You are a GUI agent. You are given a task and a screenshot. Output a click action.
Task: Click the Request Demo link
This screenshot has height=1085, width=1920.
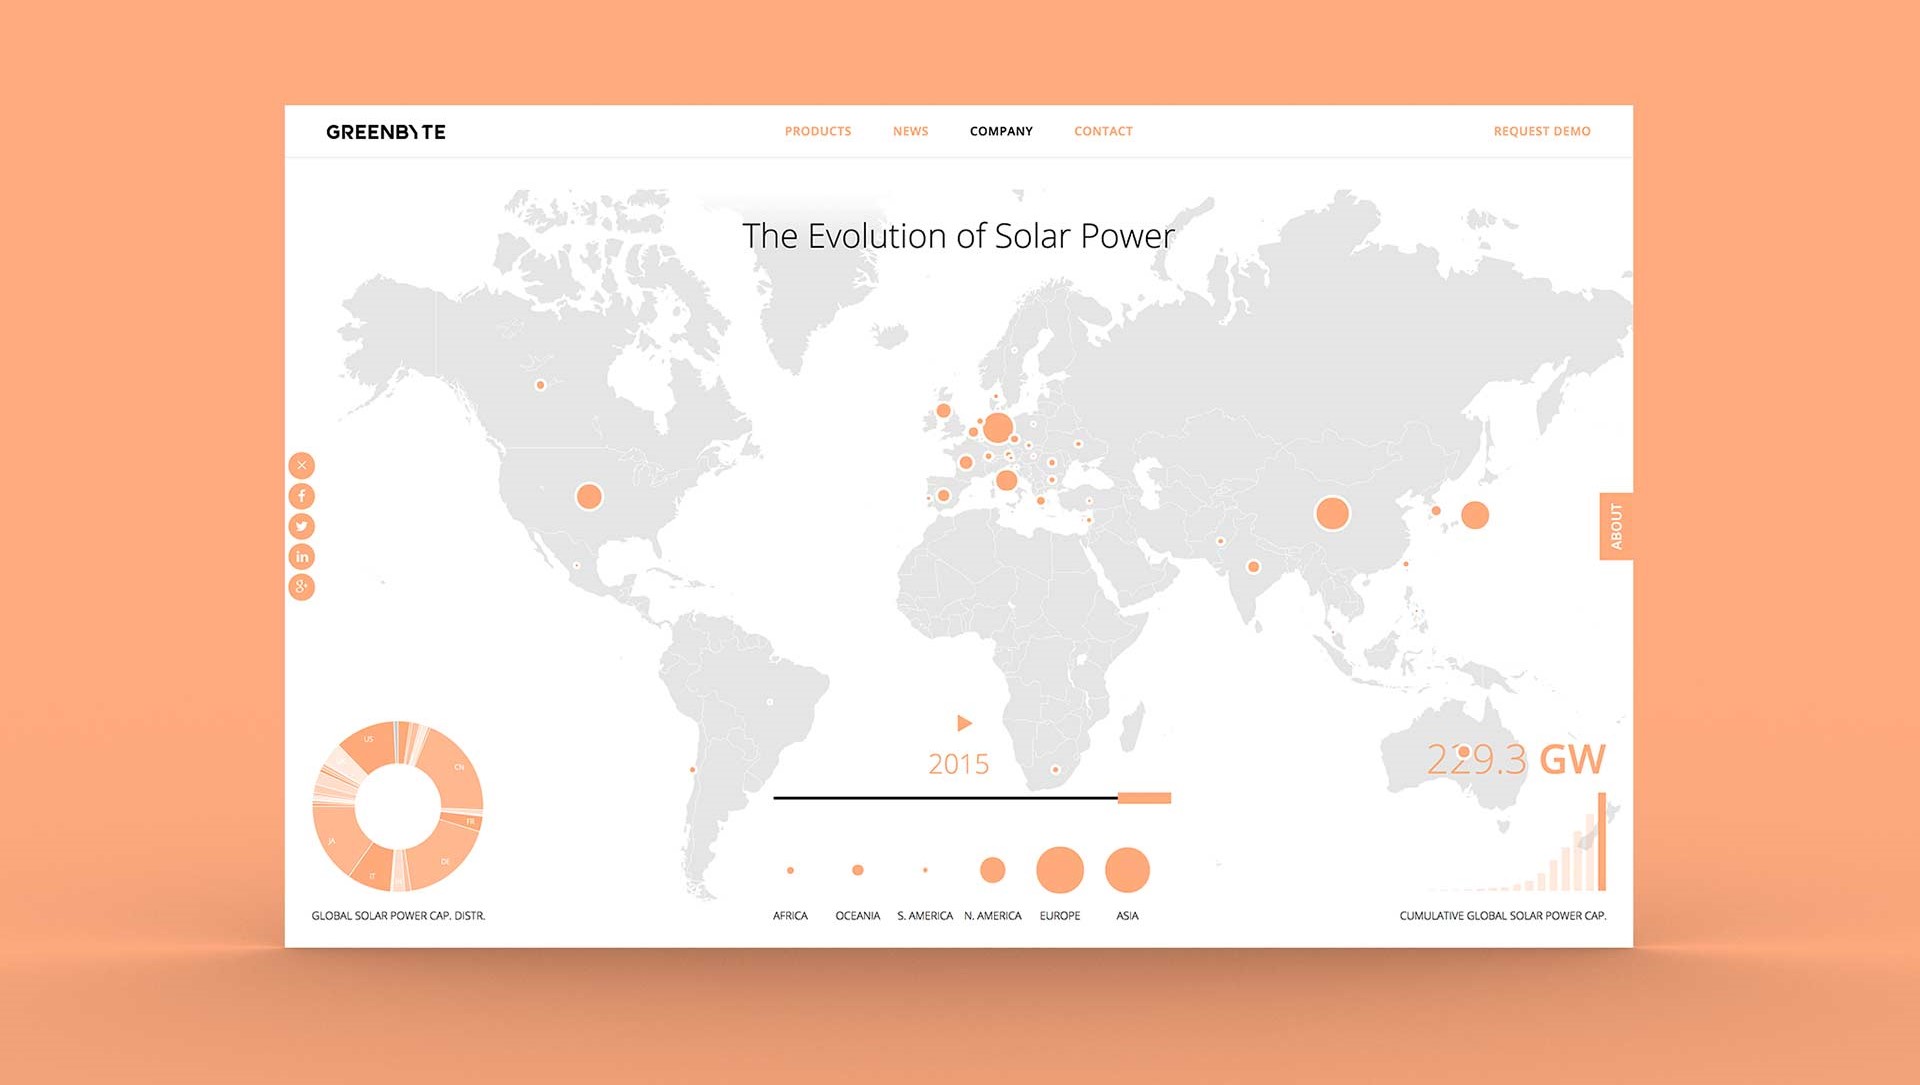coord(1542,131)
